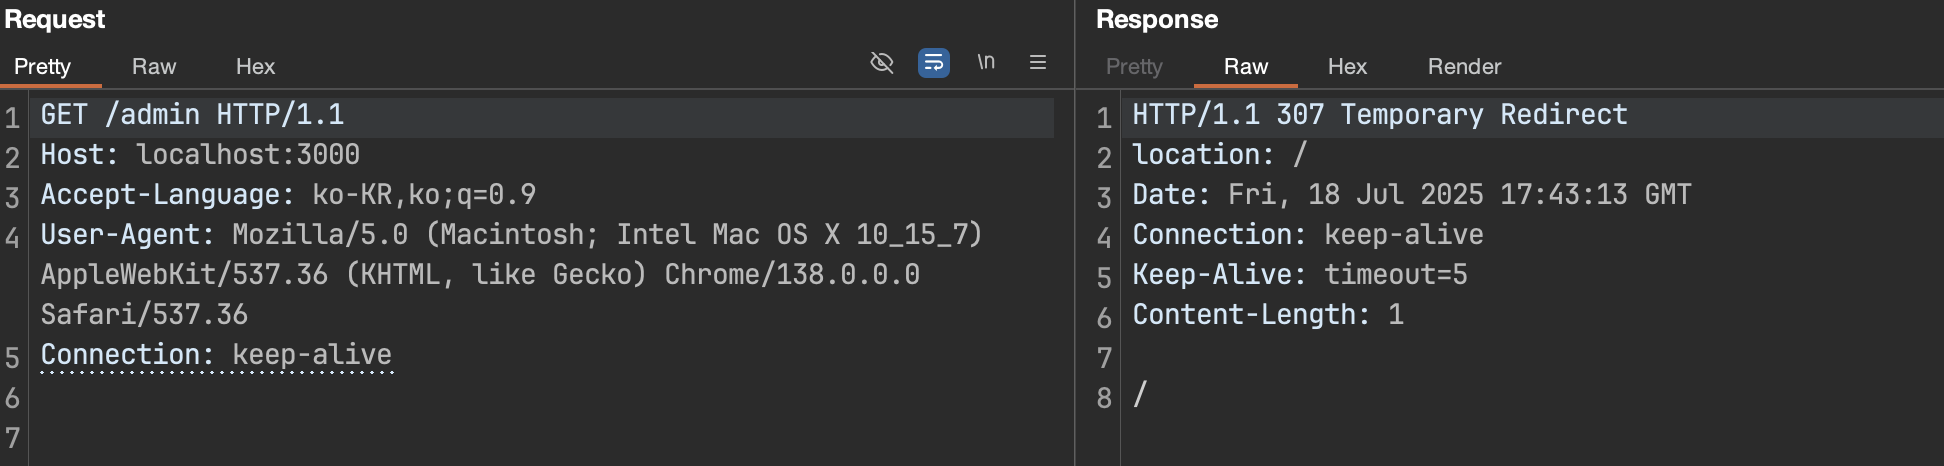The height and width of the screenshot is (466, 1944).
Task: Click the Accept-Language header line
Action: click(x=288, y=195)
